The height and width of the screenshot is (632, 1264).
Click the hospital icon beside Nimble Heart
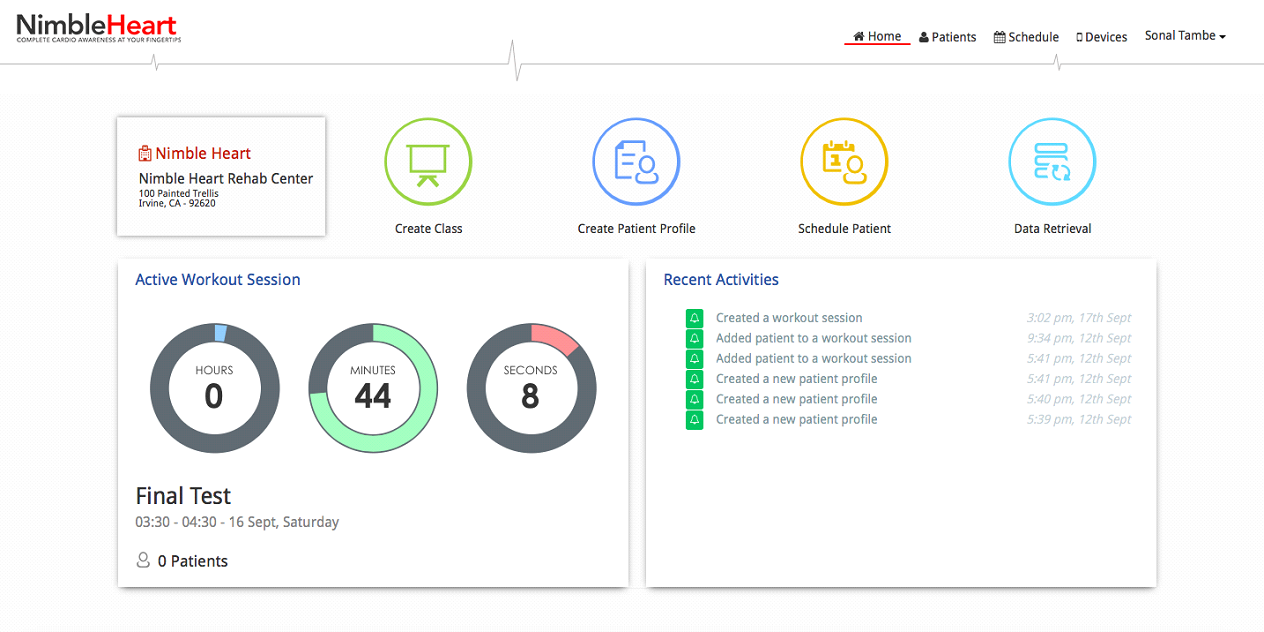click(x=145, y=154)
